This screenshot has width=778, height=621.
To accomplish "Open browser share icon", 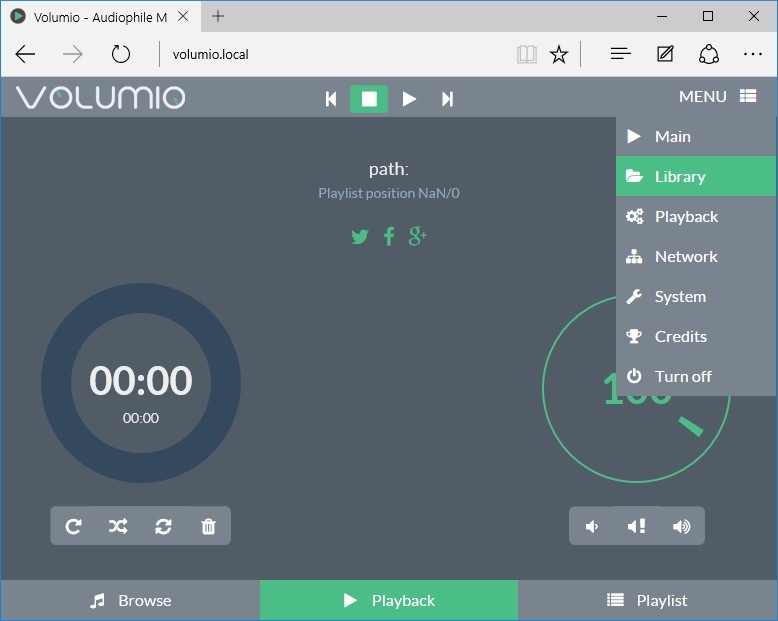I will coord(709,54).
